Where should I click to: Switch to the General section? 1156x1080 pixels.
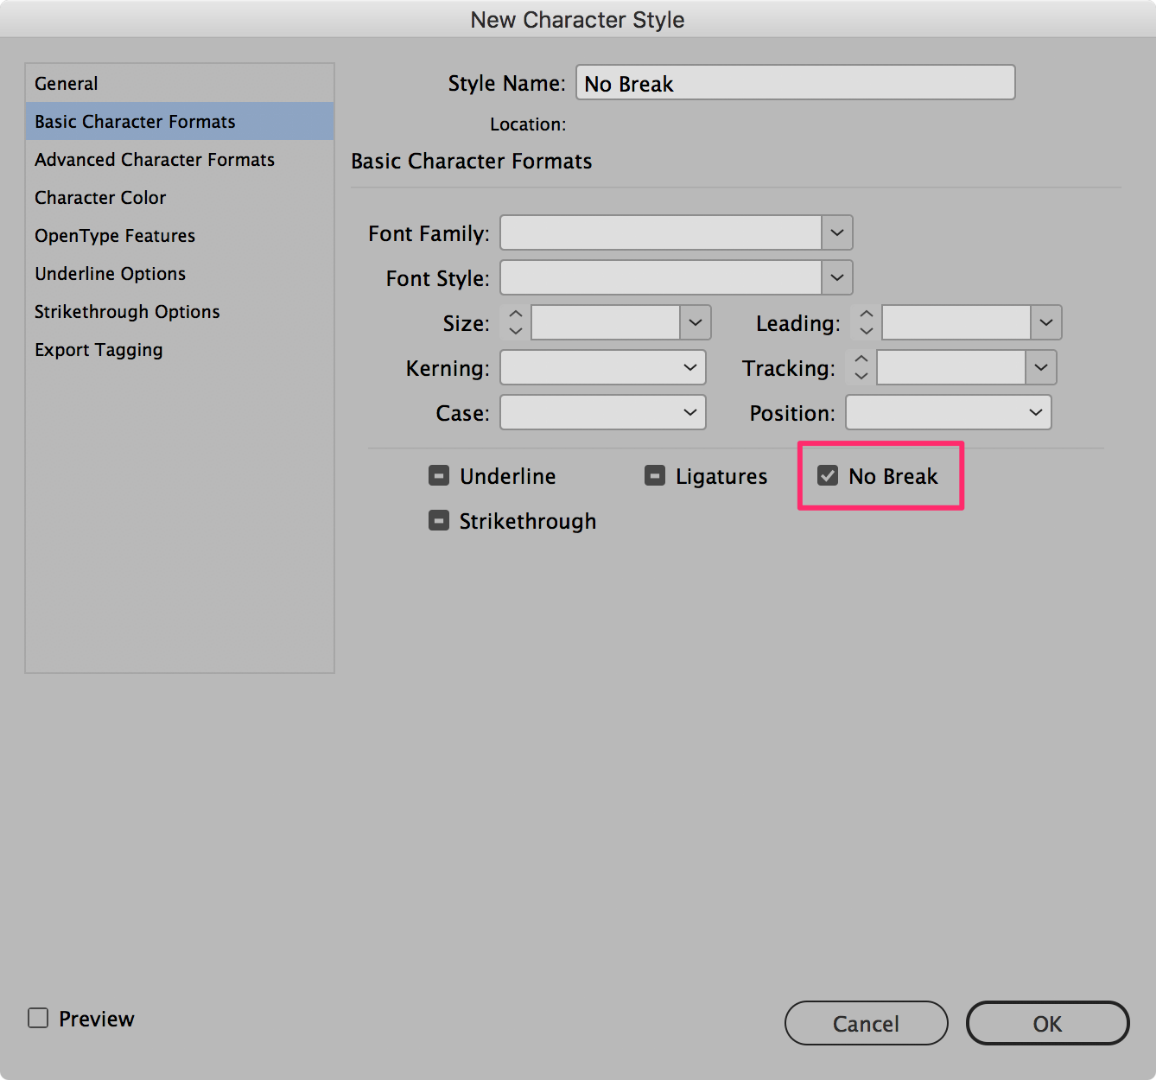pyautogui.click(x=67, y=84)
